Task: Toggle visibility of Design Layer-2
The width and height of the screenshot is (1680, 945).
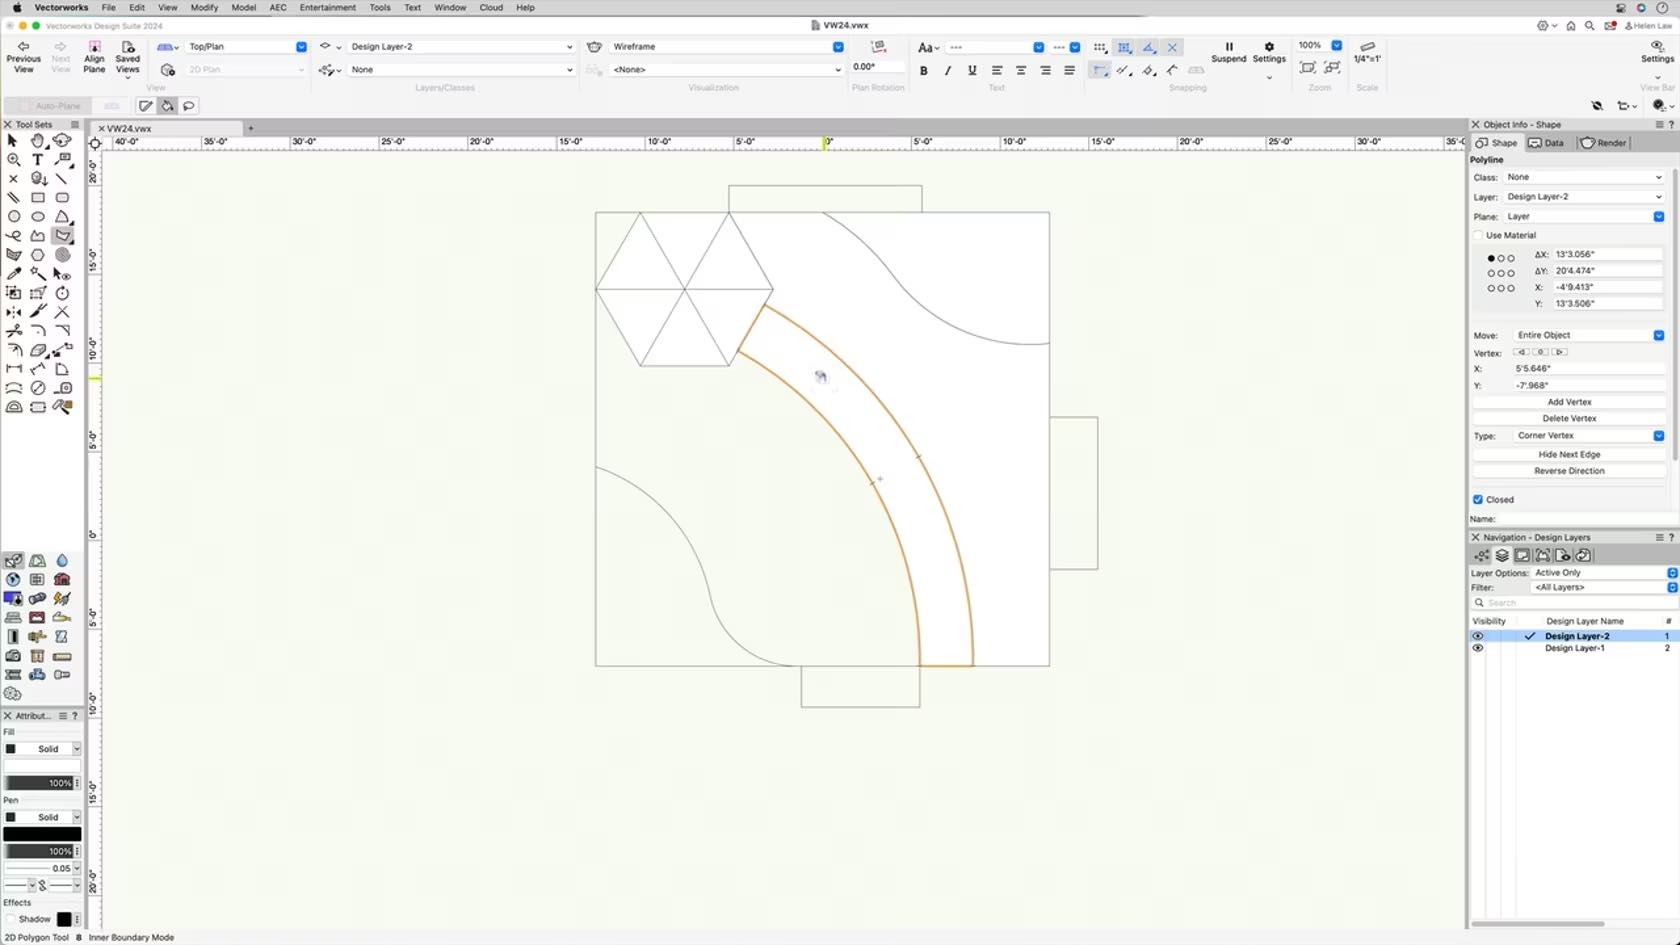Action: click(1478, 636)
